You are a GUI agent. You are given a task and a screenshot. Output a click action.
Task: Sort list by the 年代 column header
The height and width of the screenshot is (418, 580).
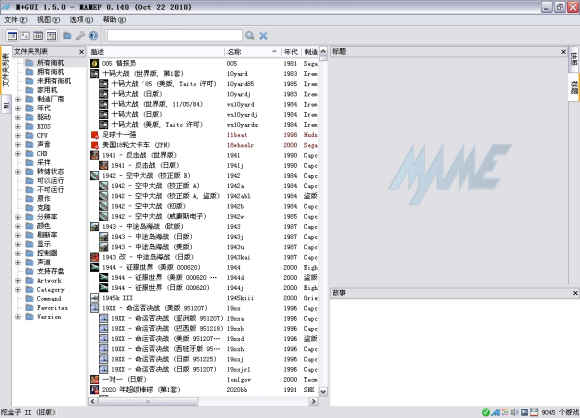(x=291, y=52)
